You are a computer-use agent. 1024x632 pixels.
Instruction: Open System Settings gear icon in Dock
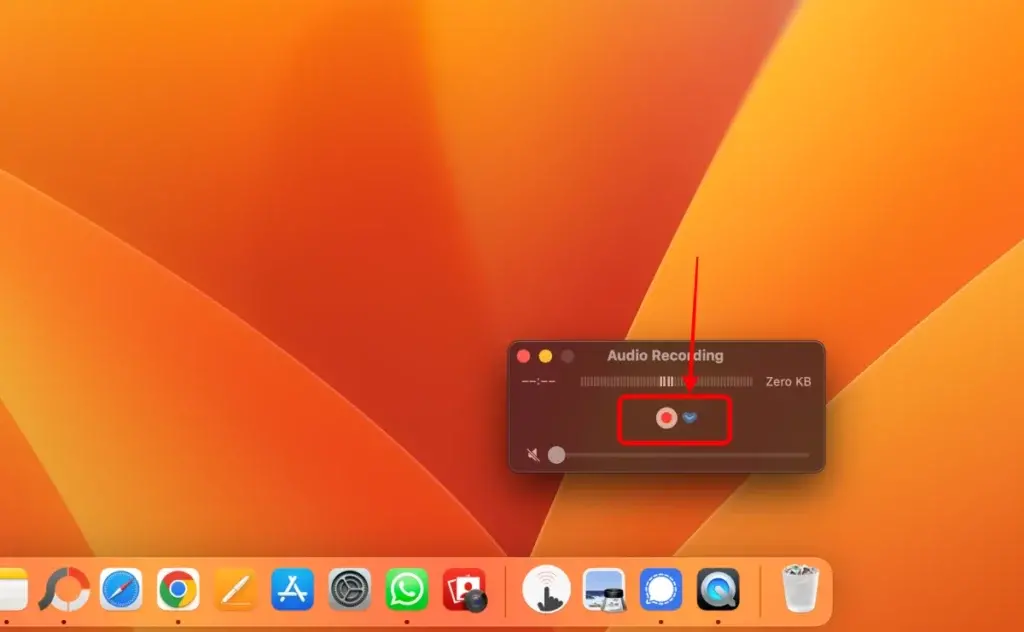coord(350,589)
